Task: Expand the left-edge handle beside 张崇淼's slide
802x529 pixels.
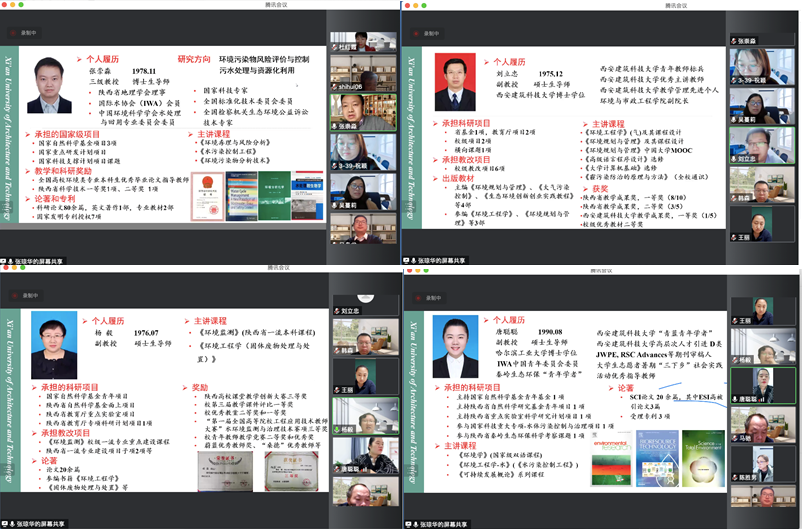Action: pos(3,139)
